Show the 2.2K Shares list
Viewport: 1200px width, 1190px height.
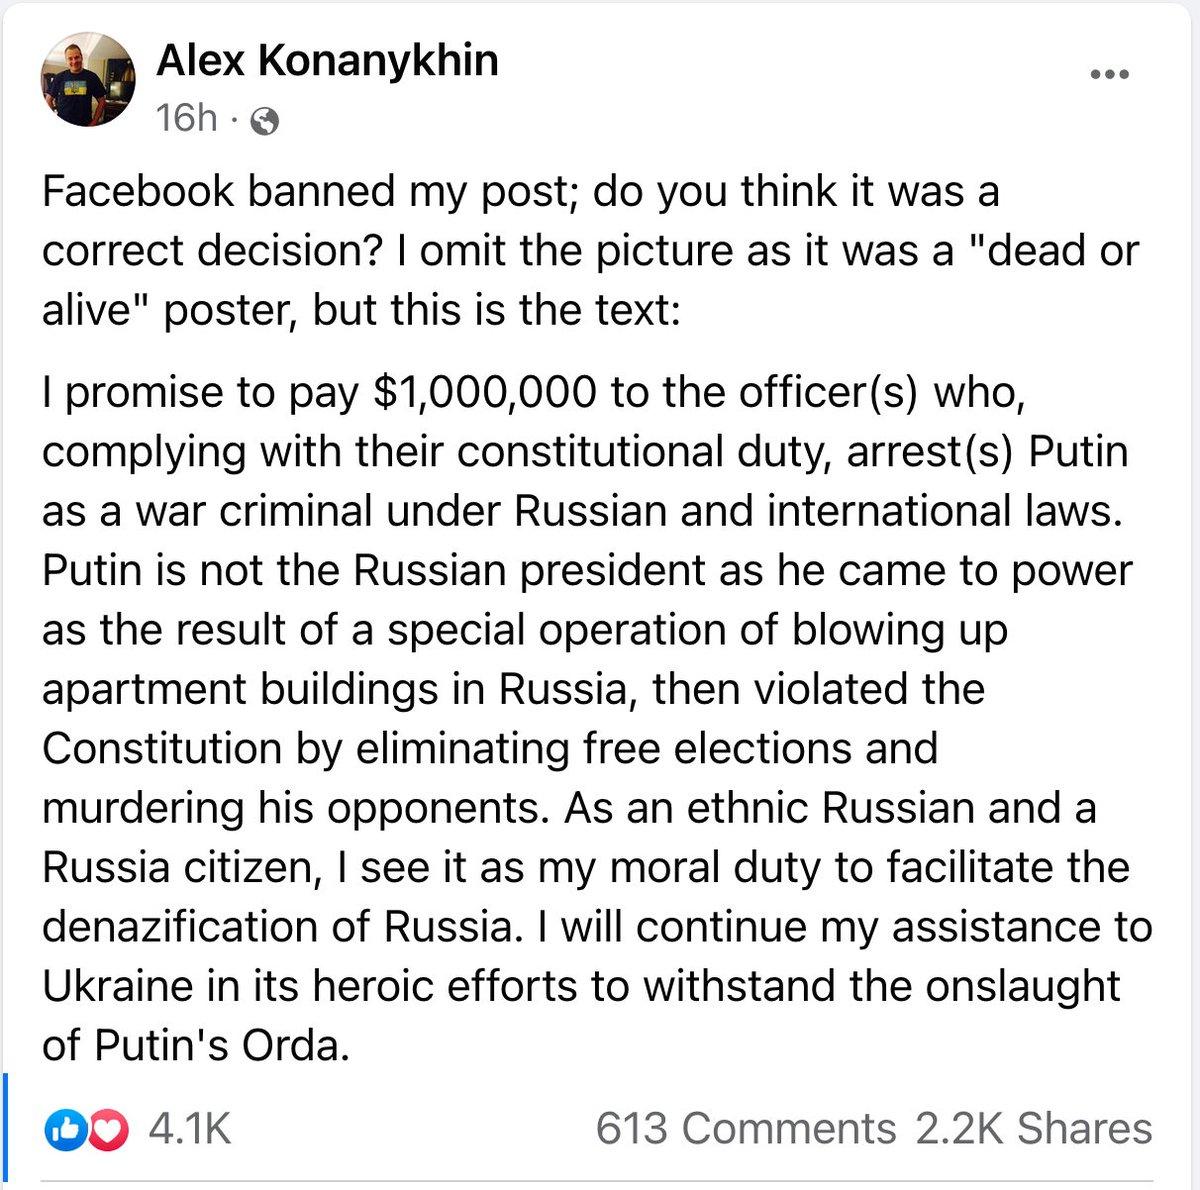(1033, 1129)
